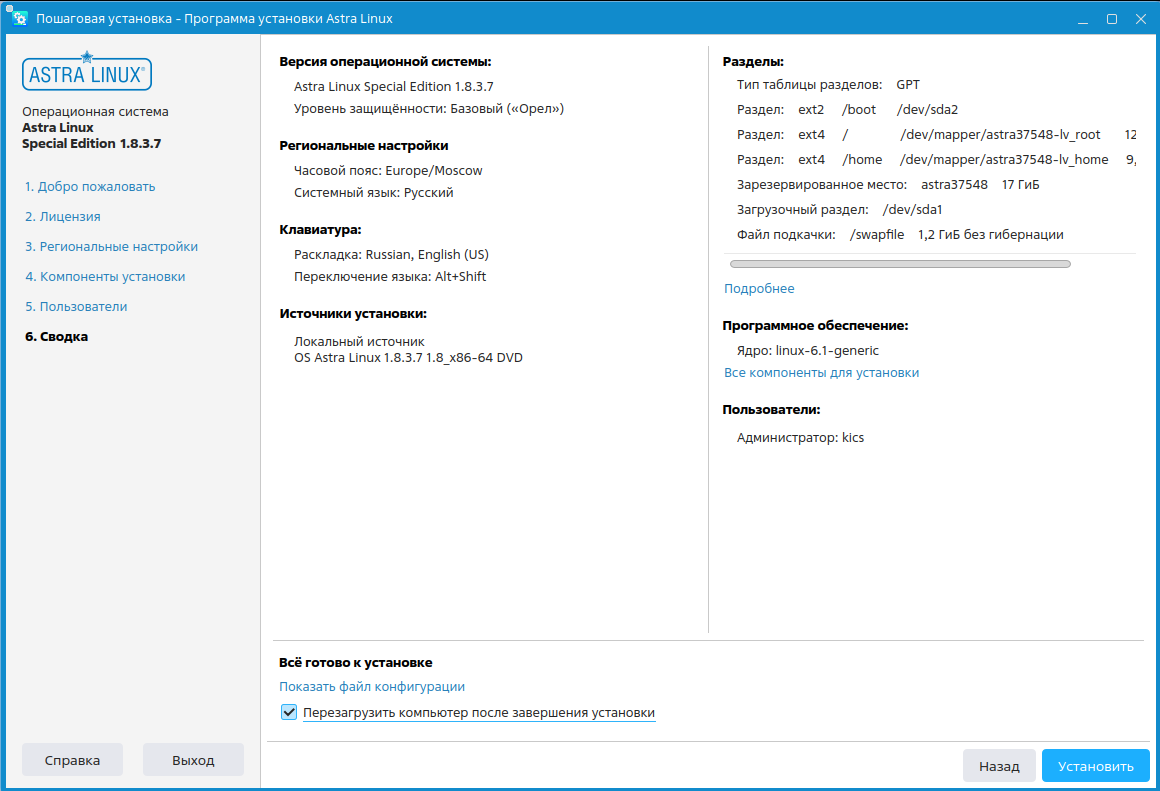Click the Установить button
The width and height of the screenshot is (1160, 791).
(1096, 766)
